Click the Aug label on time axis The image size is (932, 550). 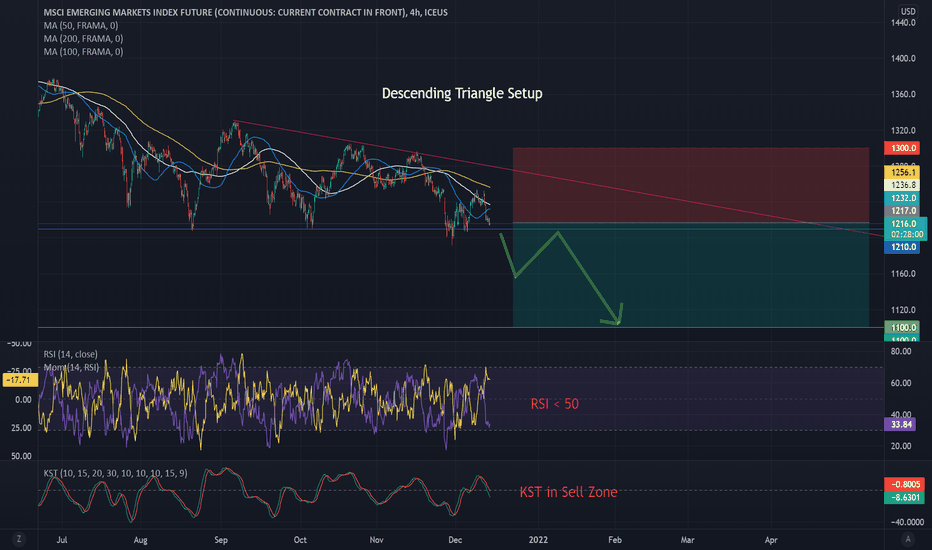140,540
